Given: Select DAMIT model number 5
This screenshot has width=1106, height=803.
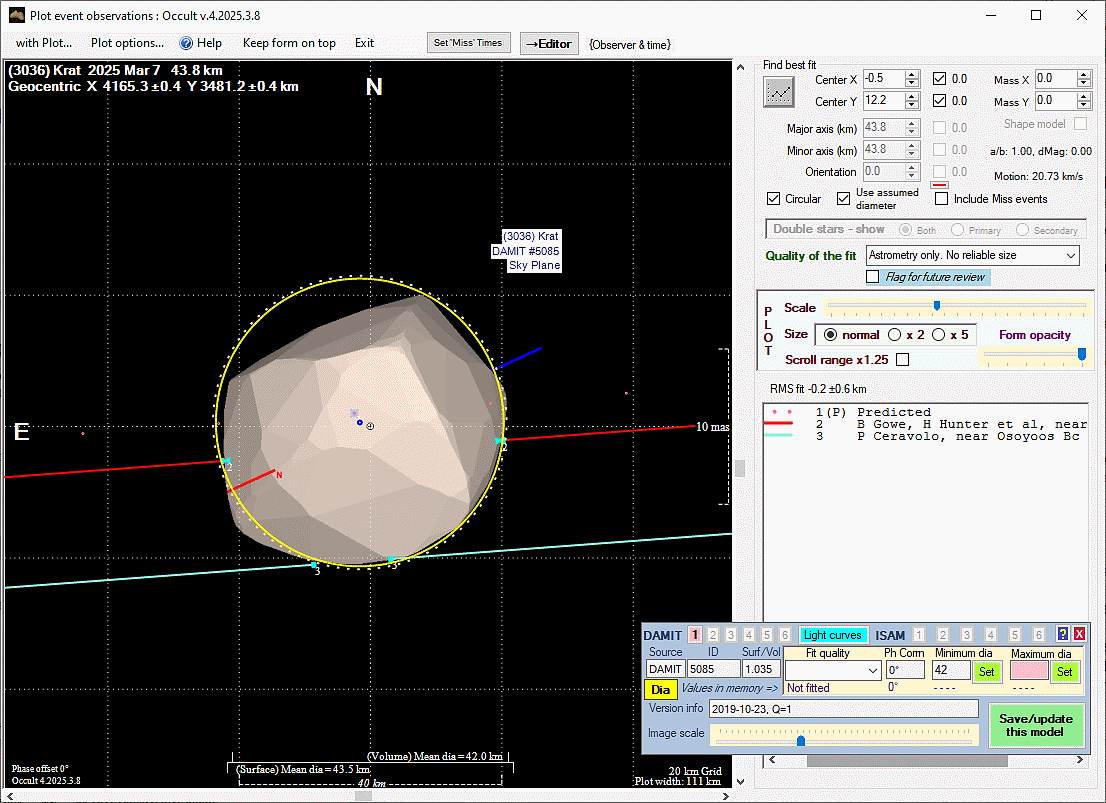Looking at the screenshot, I should coord(767,635).
